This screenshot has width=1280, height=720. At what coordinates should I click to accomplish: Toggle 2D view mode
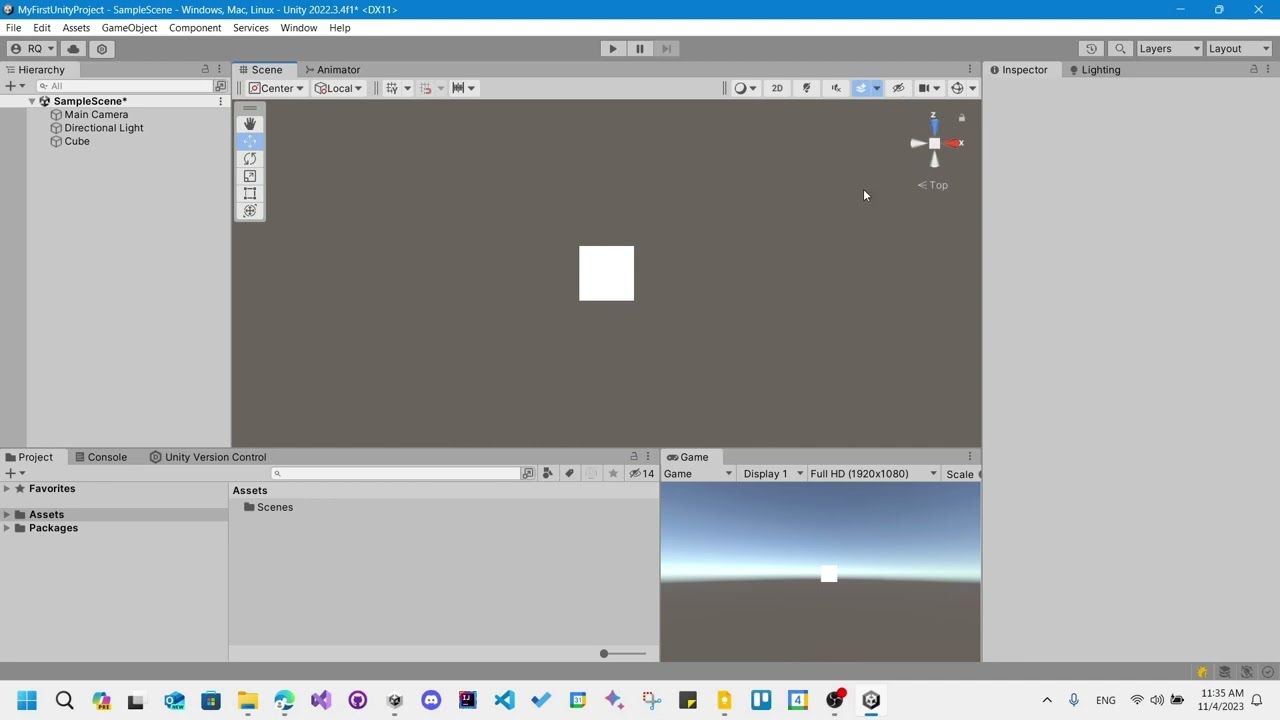click(x=777, y=88)
